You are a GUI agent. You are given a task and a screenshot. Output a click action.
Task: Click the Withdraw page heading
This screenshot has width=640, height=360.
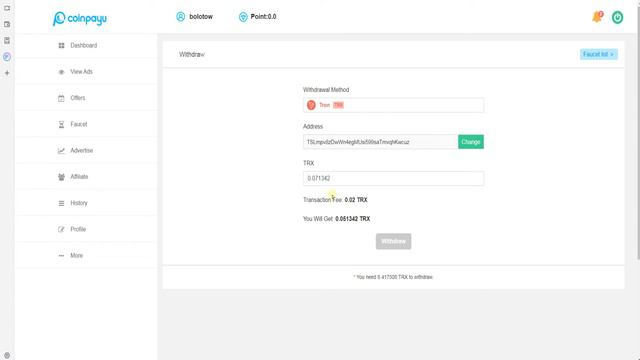[191, 54]
